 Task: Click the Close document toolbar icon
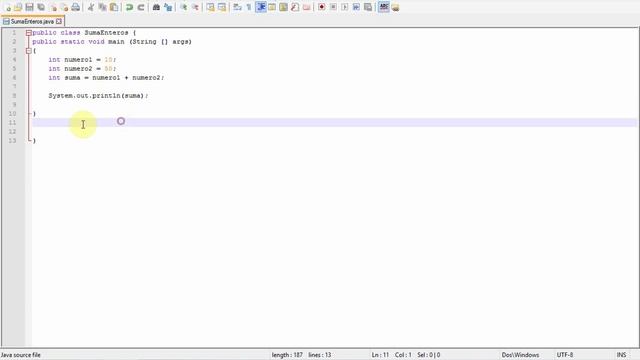tap(53, 7)
